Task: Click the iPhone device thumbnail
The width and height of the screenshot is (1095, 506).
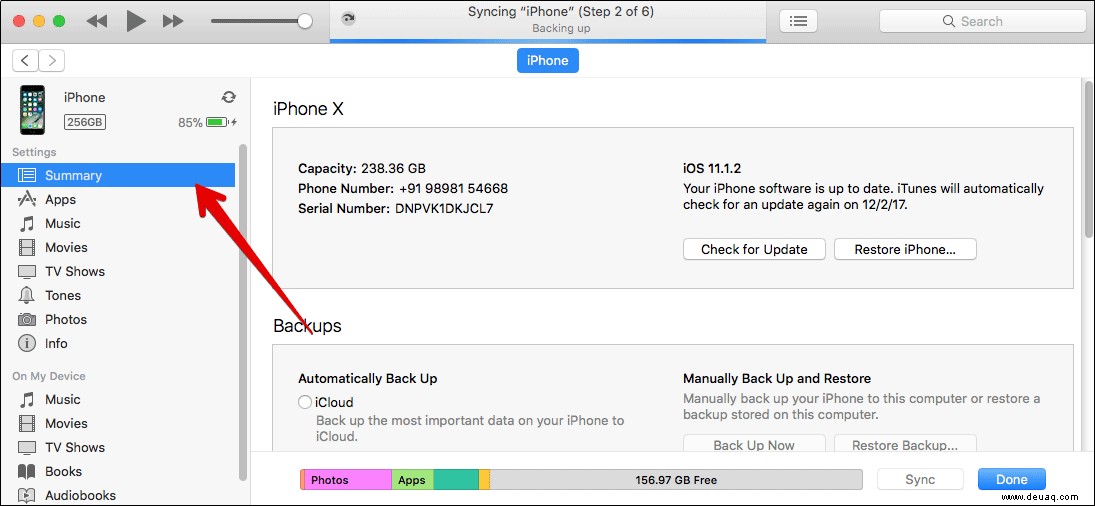Action: [32, 110]
